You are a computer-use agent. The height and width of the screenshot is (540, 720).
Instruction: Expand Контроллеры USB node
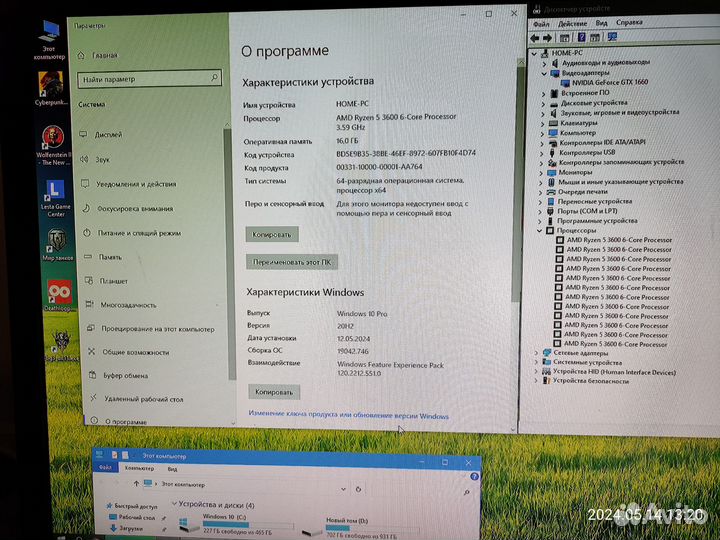click(542, 153)
